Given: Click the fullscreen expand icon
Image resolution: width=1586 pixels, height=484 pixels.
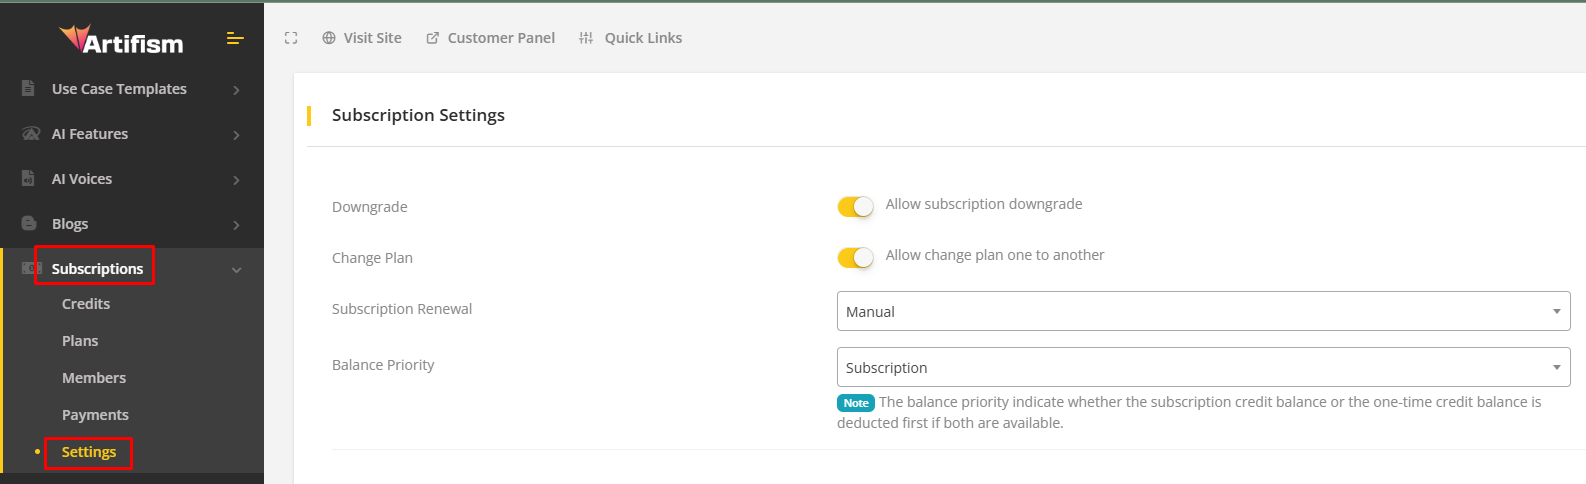Looking at the screenshot, I should point(291,38).
